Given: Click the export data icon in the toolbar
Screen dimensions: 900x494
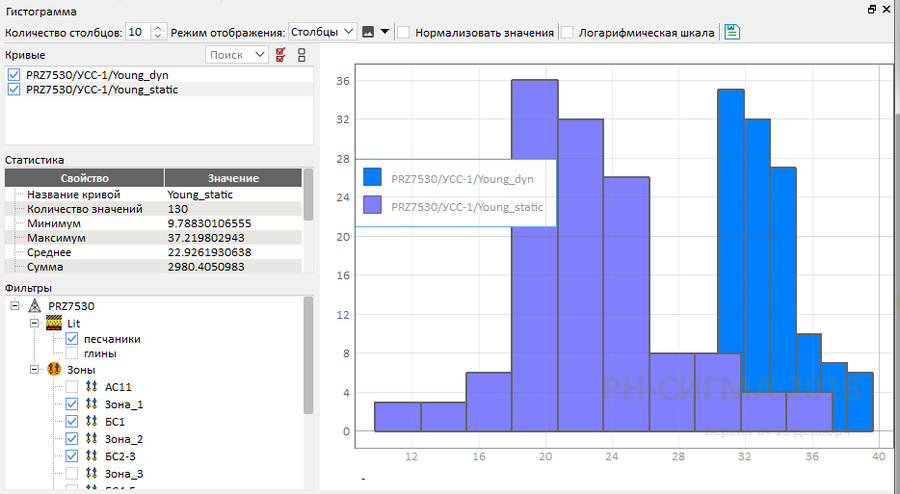Looking at the screenshot, I should pos(732,32).
